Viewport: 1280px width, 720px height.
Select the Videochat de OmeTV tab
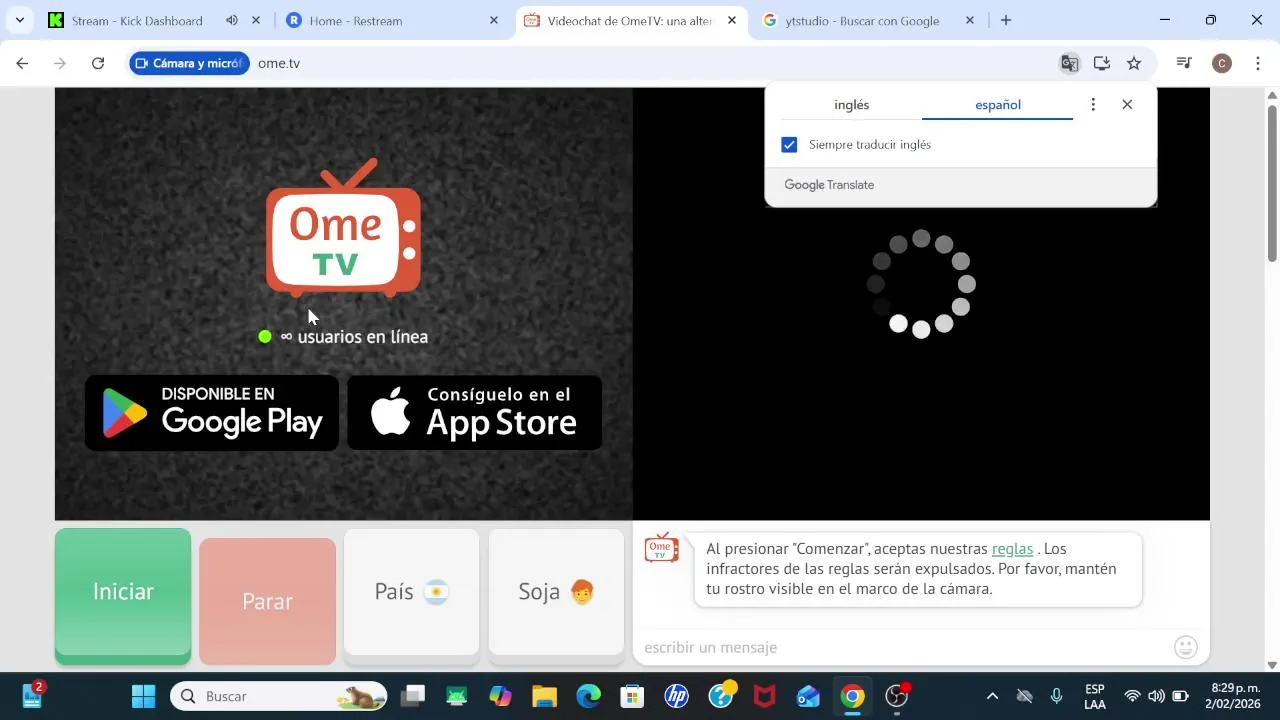pos(630,20)
